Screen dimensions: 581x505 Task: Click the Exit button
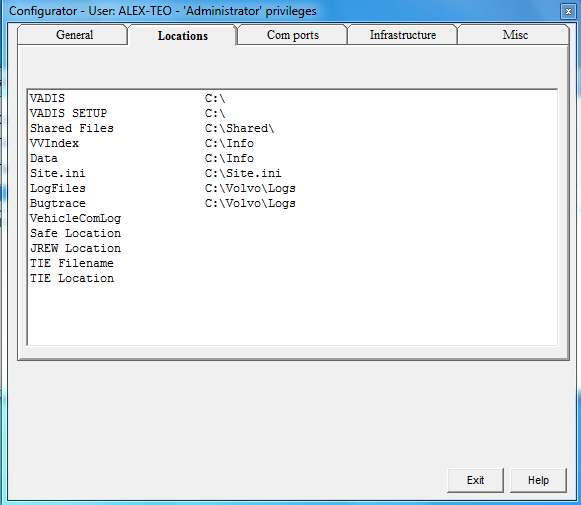click(x=475, y=480)
